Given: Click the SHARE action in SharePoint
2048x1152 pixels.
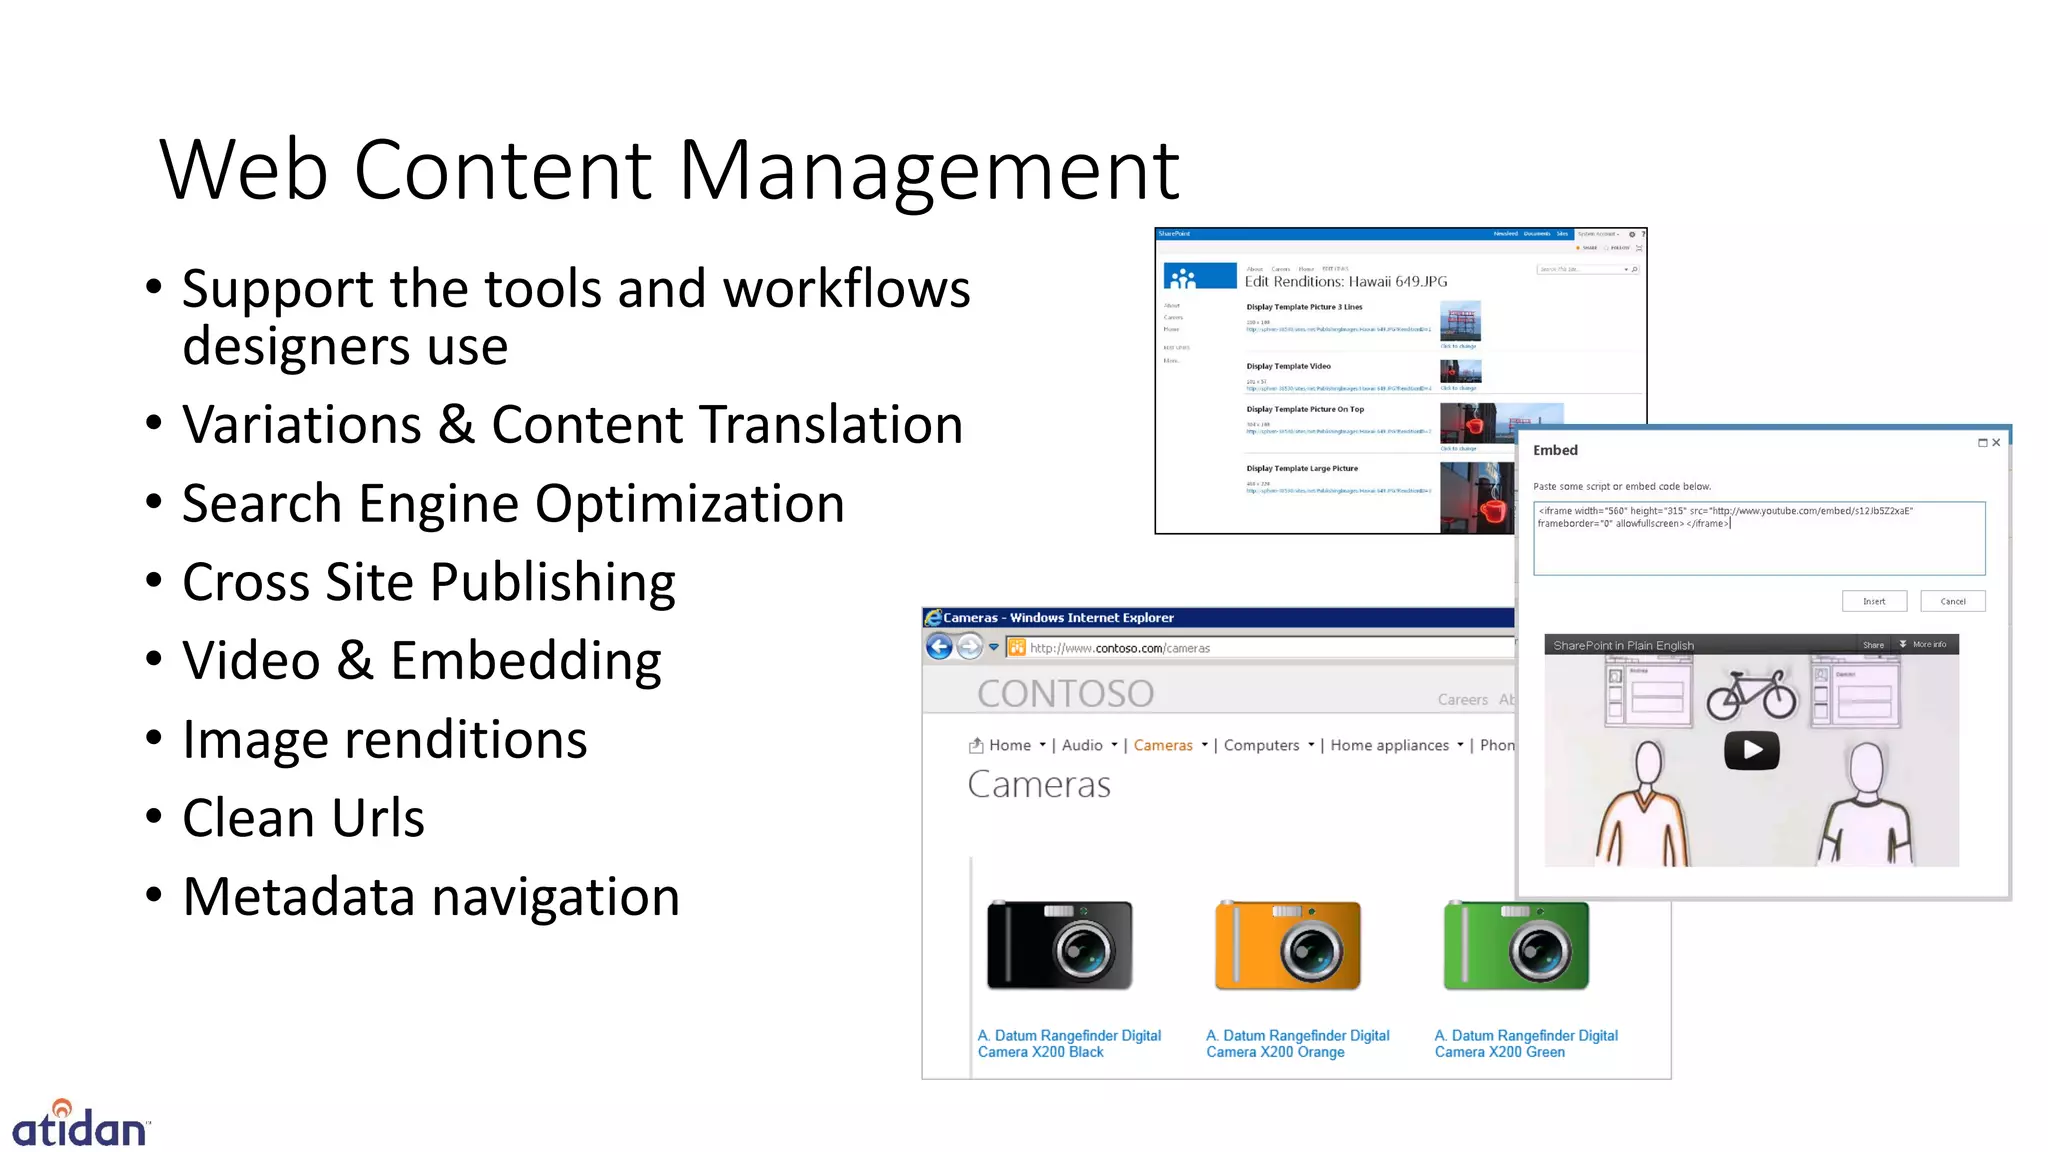Looking at the screenshot, I should point(1586,248).
